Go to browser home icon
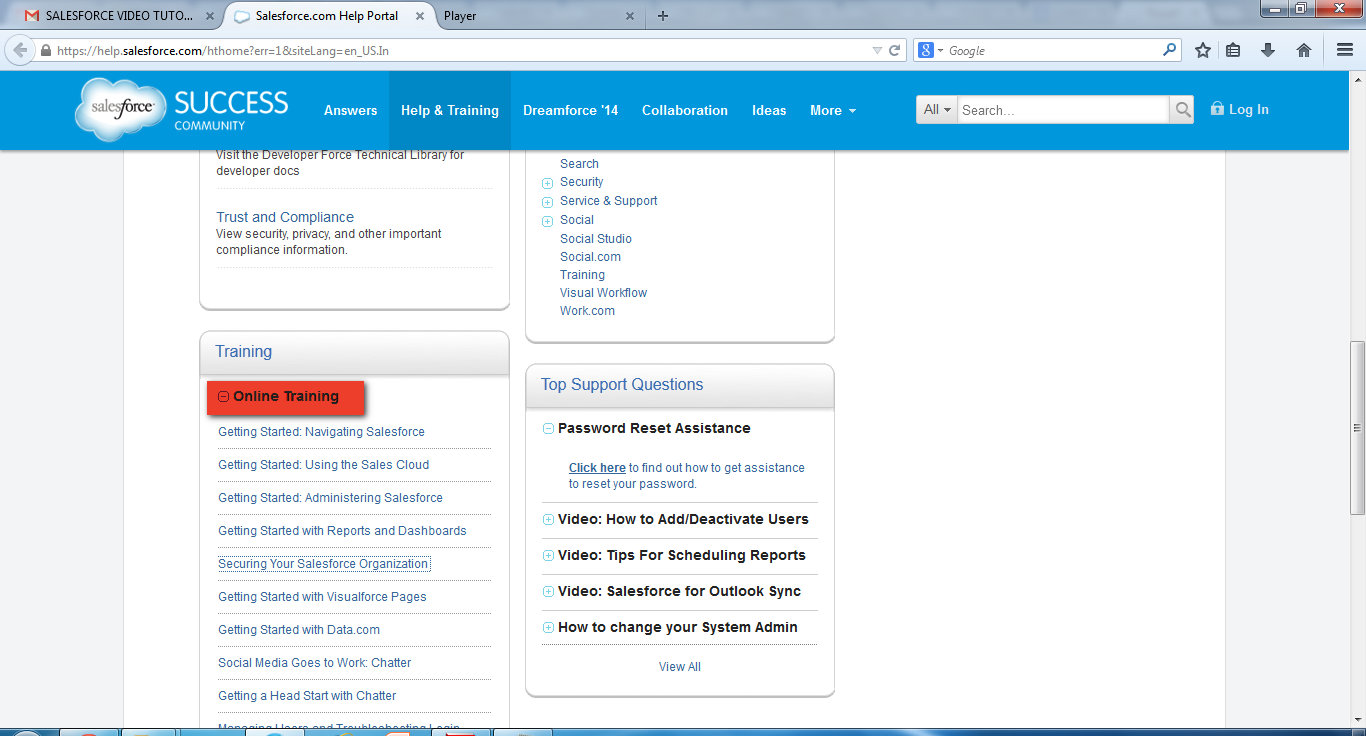Viewport: 1366px width, 736px height. pyautogui.click(x=1304, y=50)
